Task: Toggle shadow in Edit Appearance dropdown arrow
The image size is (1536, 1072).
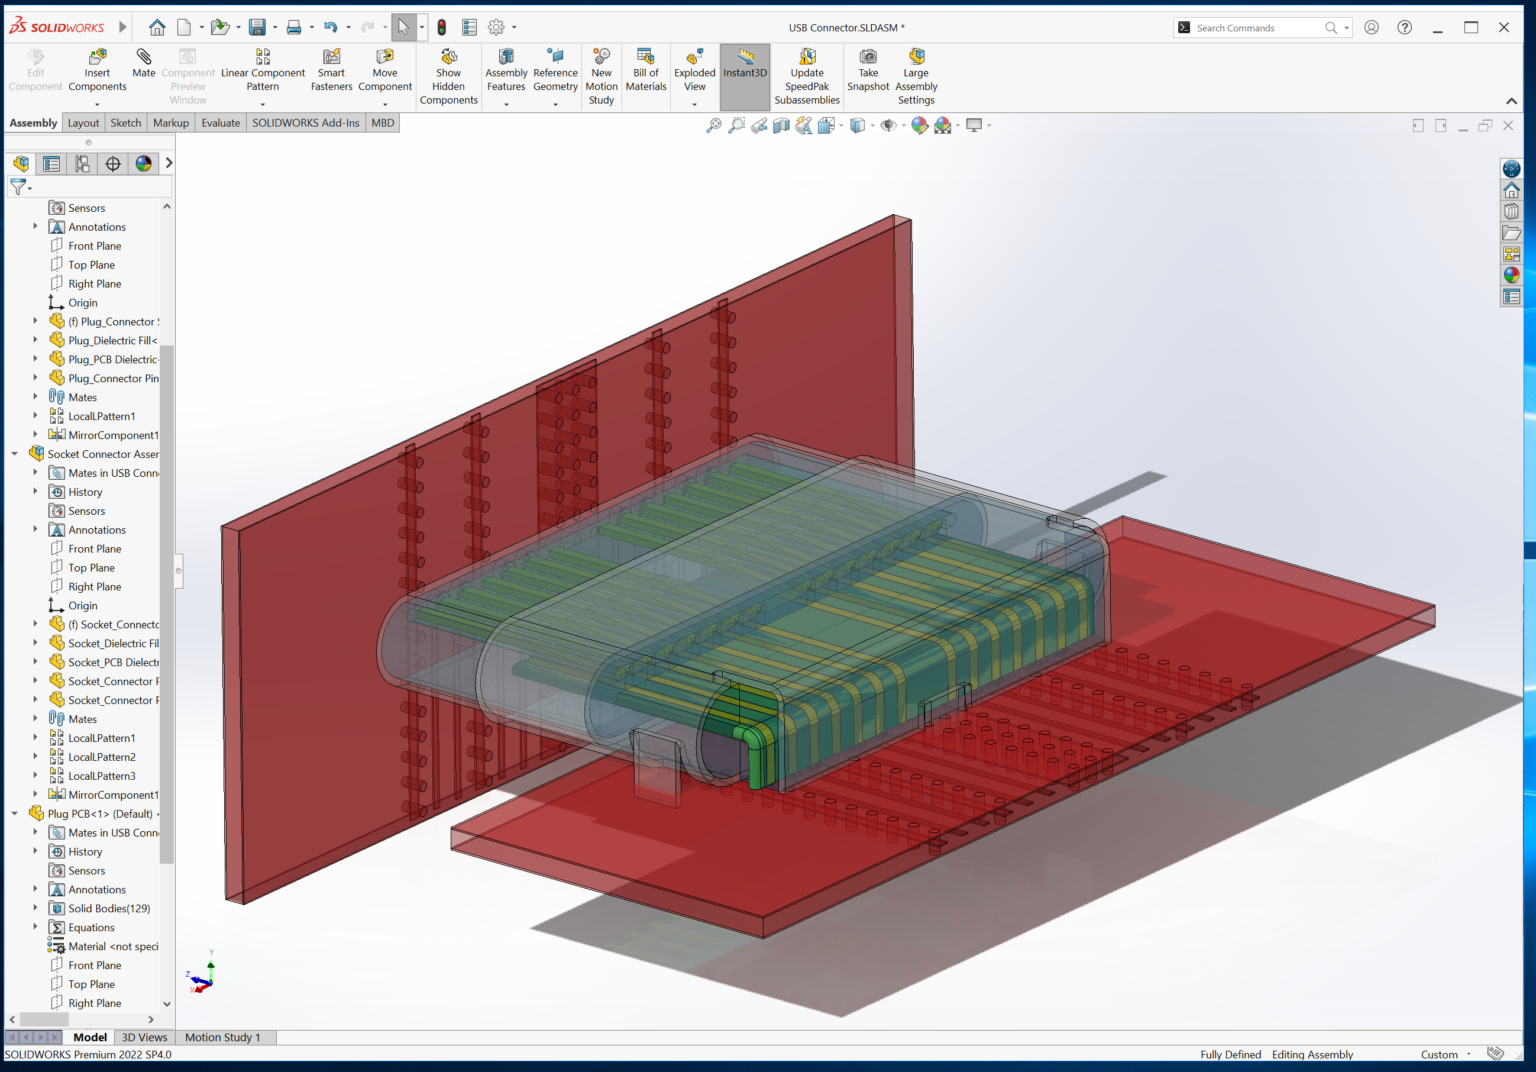Action: [956, 125]
